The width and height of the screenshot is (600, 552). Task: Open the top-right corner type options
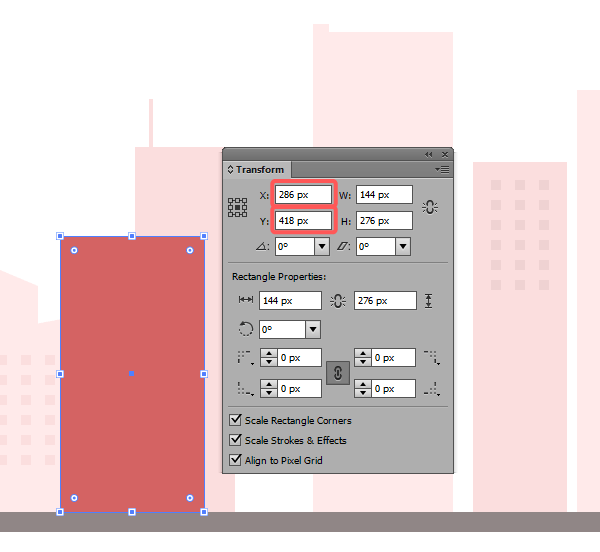[432, 358]
